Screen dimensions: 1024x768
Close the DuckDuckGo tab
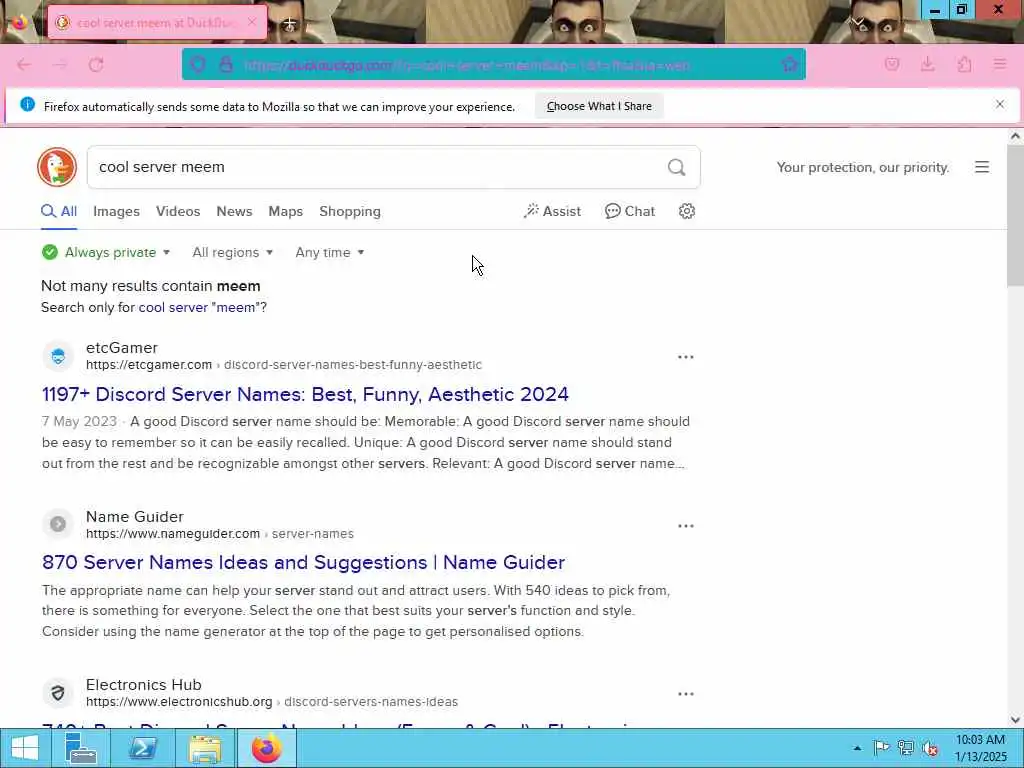[x=252, y=22]
